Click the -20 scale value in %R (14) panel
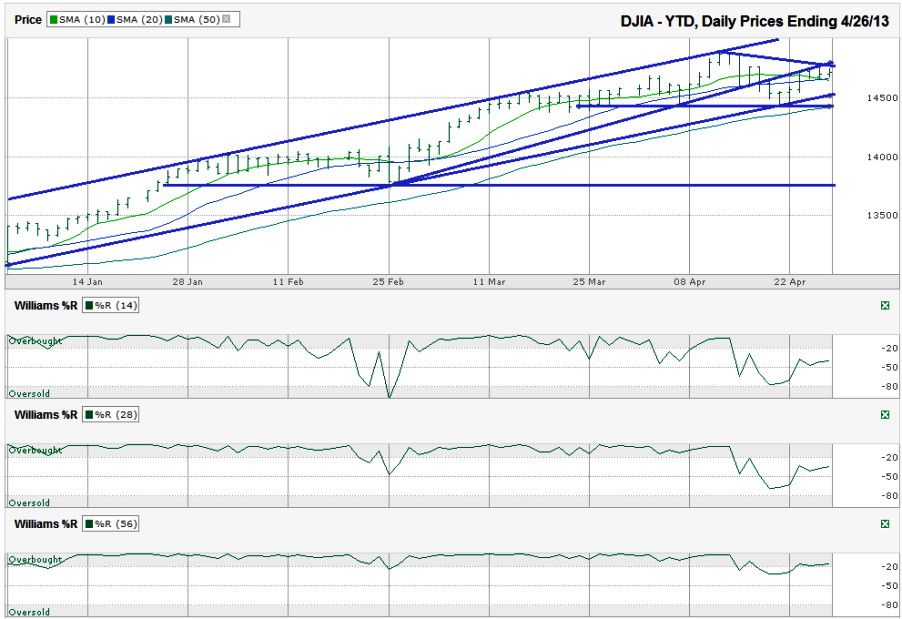The image size is (902, 619). (889, 348)
